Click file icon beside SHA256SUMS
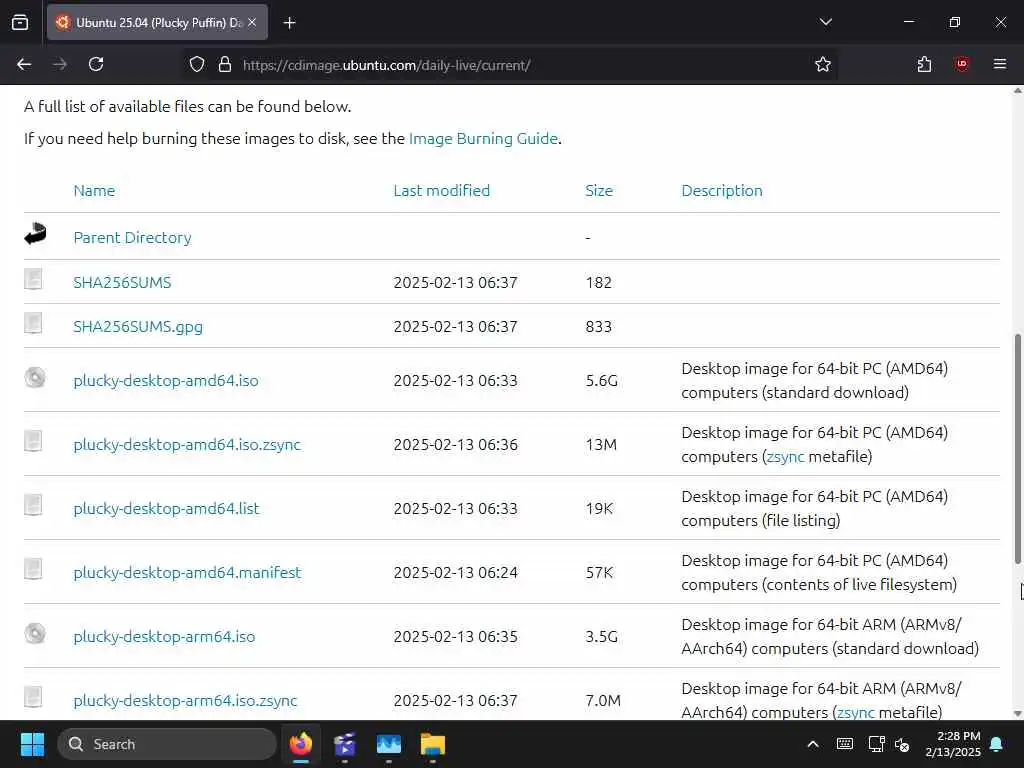This screenshot has height=768, width=1024. pos(33,279)
